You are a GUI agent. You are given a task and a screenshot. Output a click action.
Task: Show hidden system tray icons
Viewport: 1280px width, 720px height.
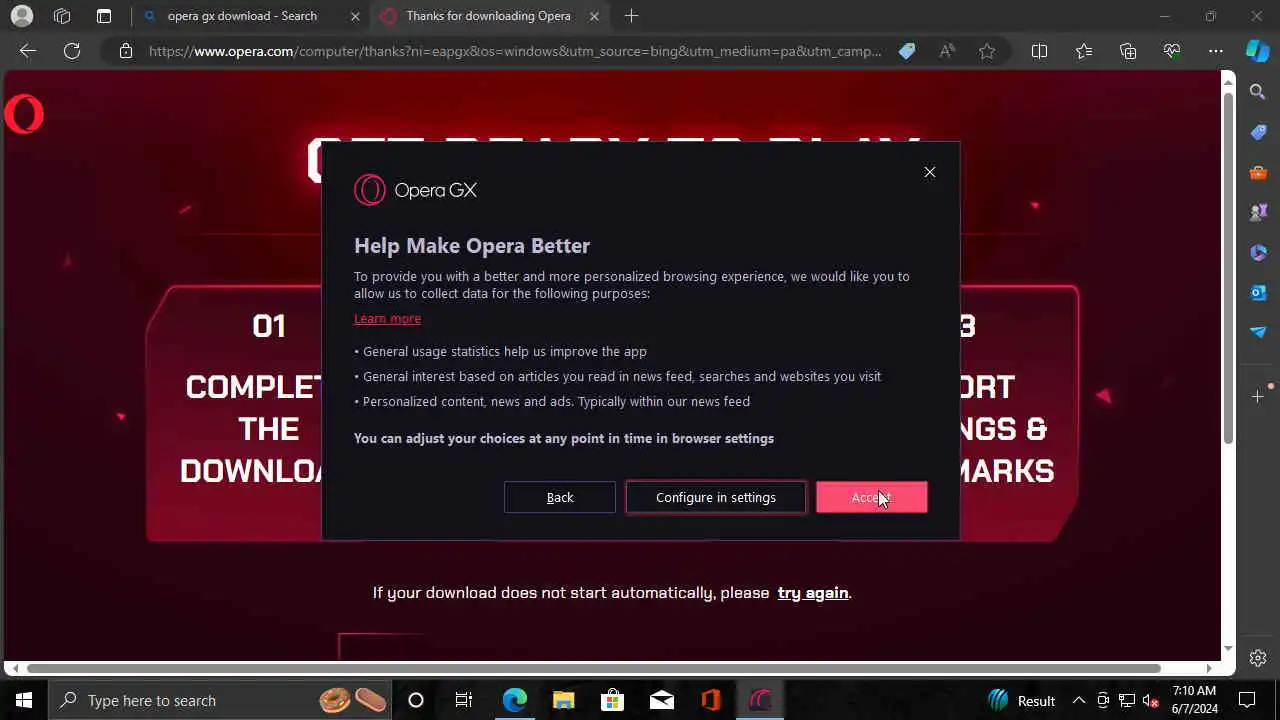point(1079,700)
